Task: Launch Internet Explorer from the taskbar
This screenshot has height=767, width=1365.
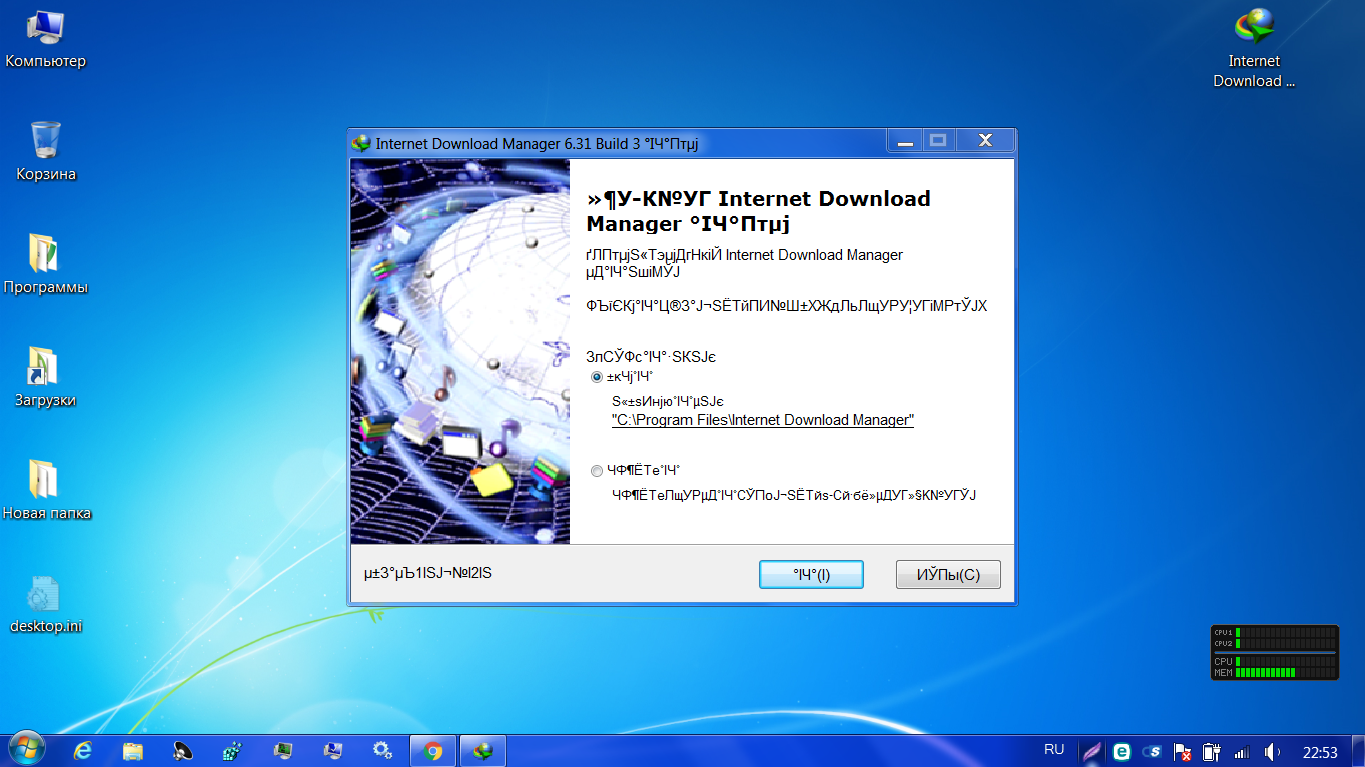Action: click(x=83, y=751)
